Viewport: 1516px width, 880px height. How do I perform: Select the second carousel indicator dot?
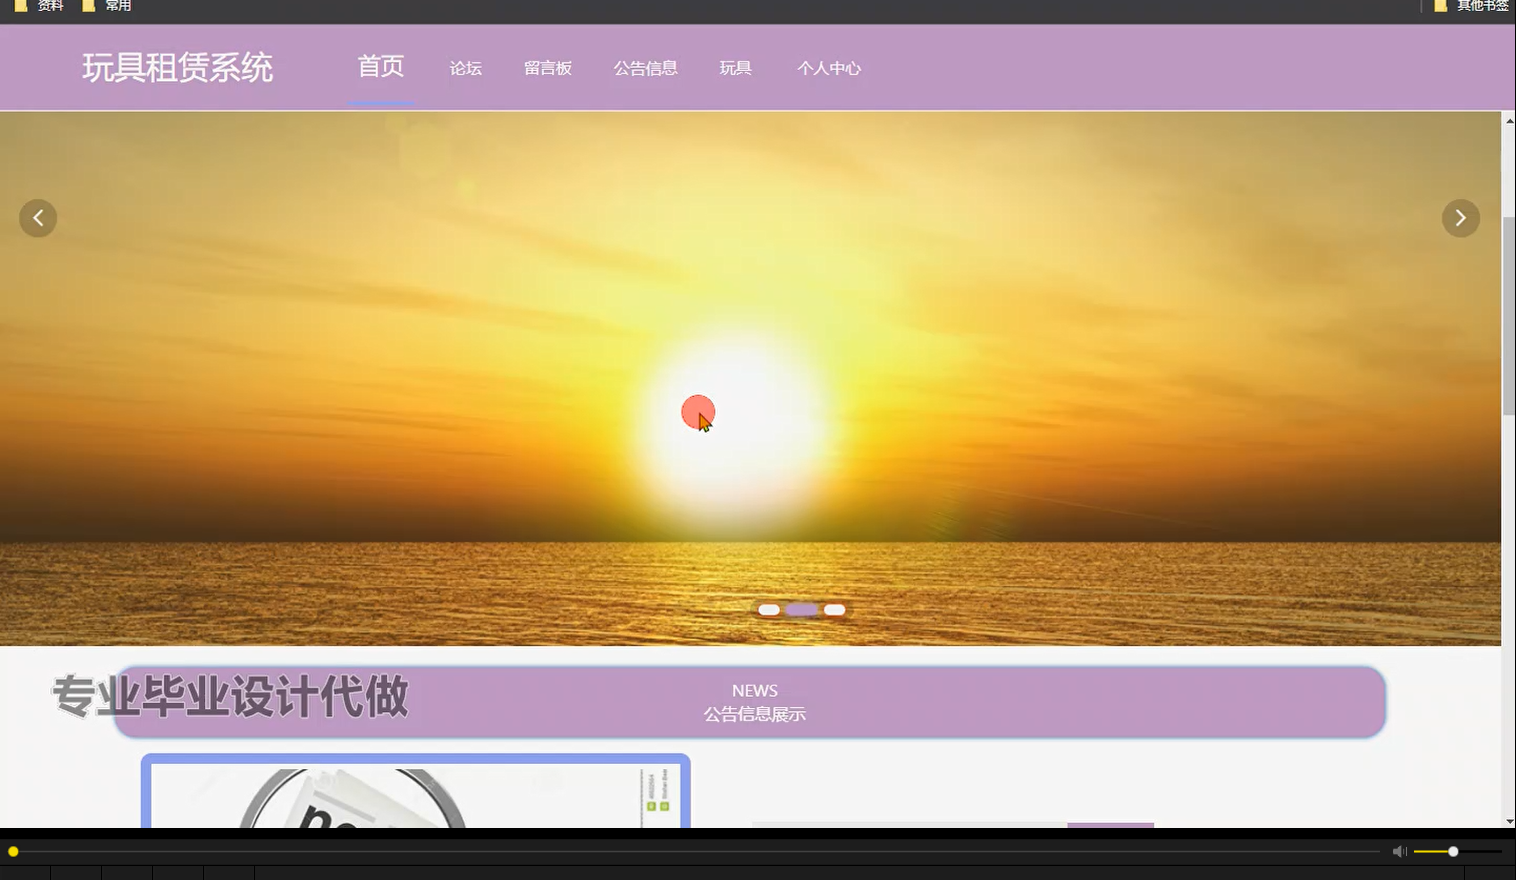click(x=801, y=609)
